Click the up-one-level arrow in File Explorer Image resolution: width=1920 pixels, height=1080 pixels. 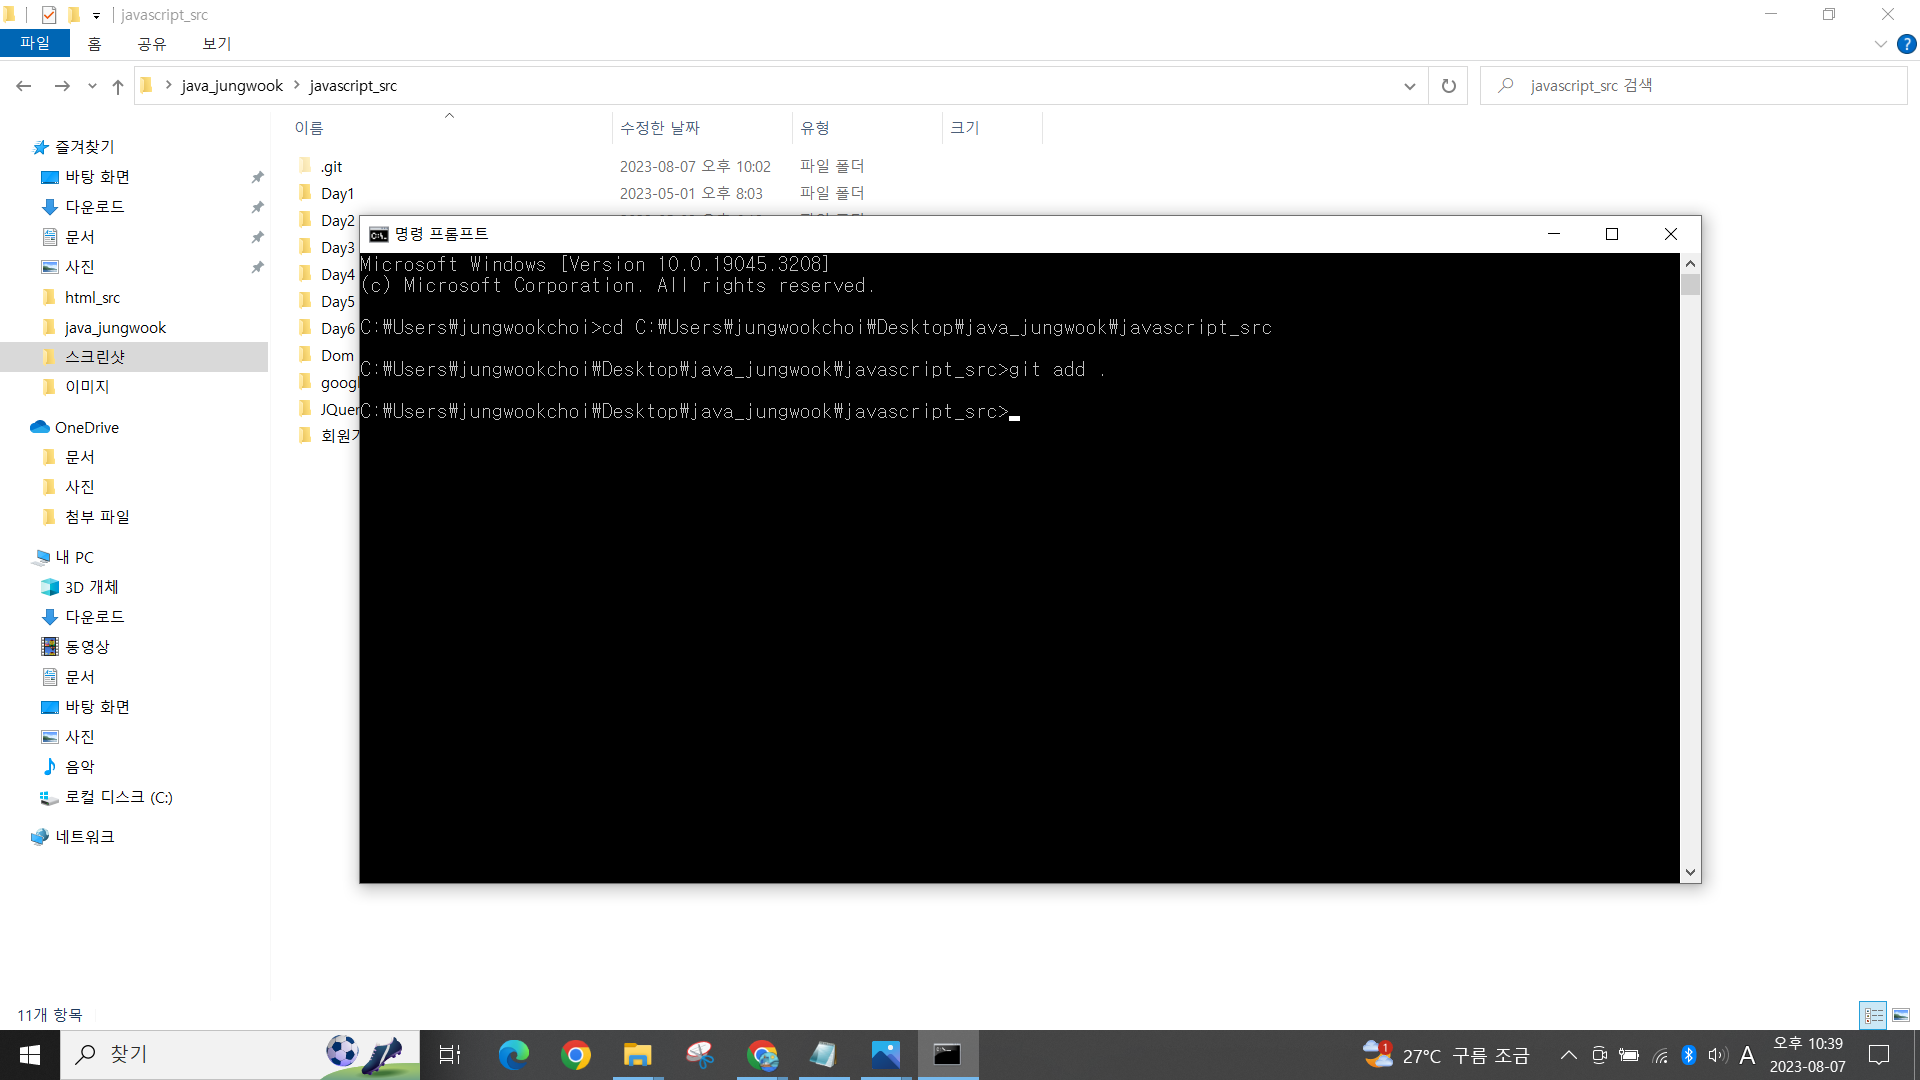[117, 87]
